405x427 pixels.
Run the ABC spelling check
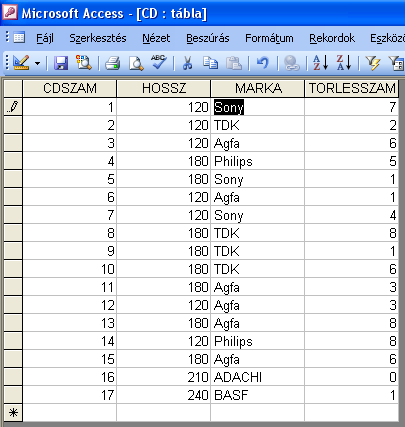pos(159,62)
